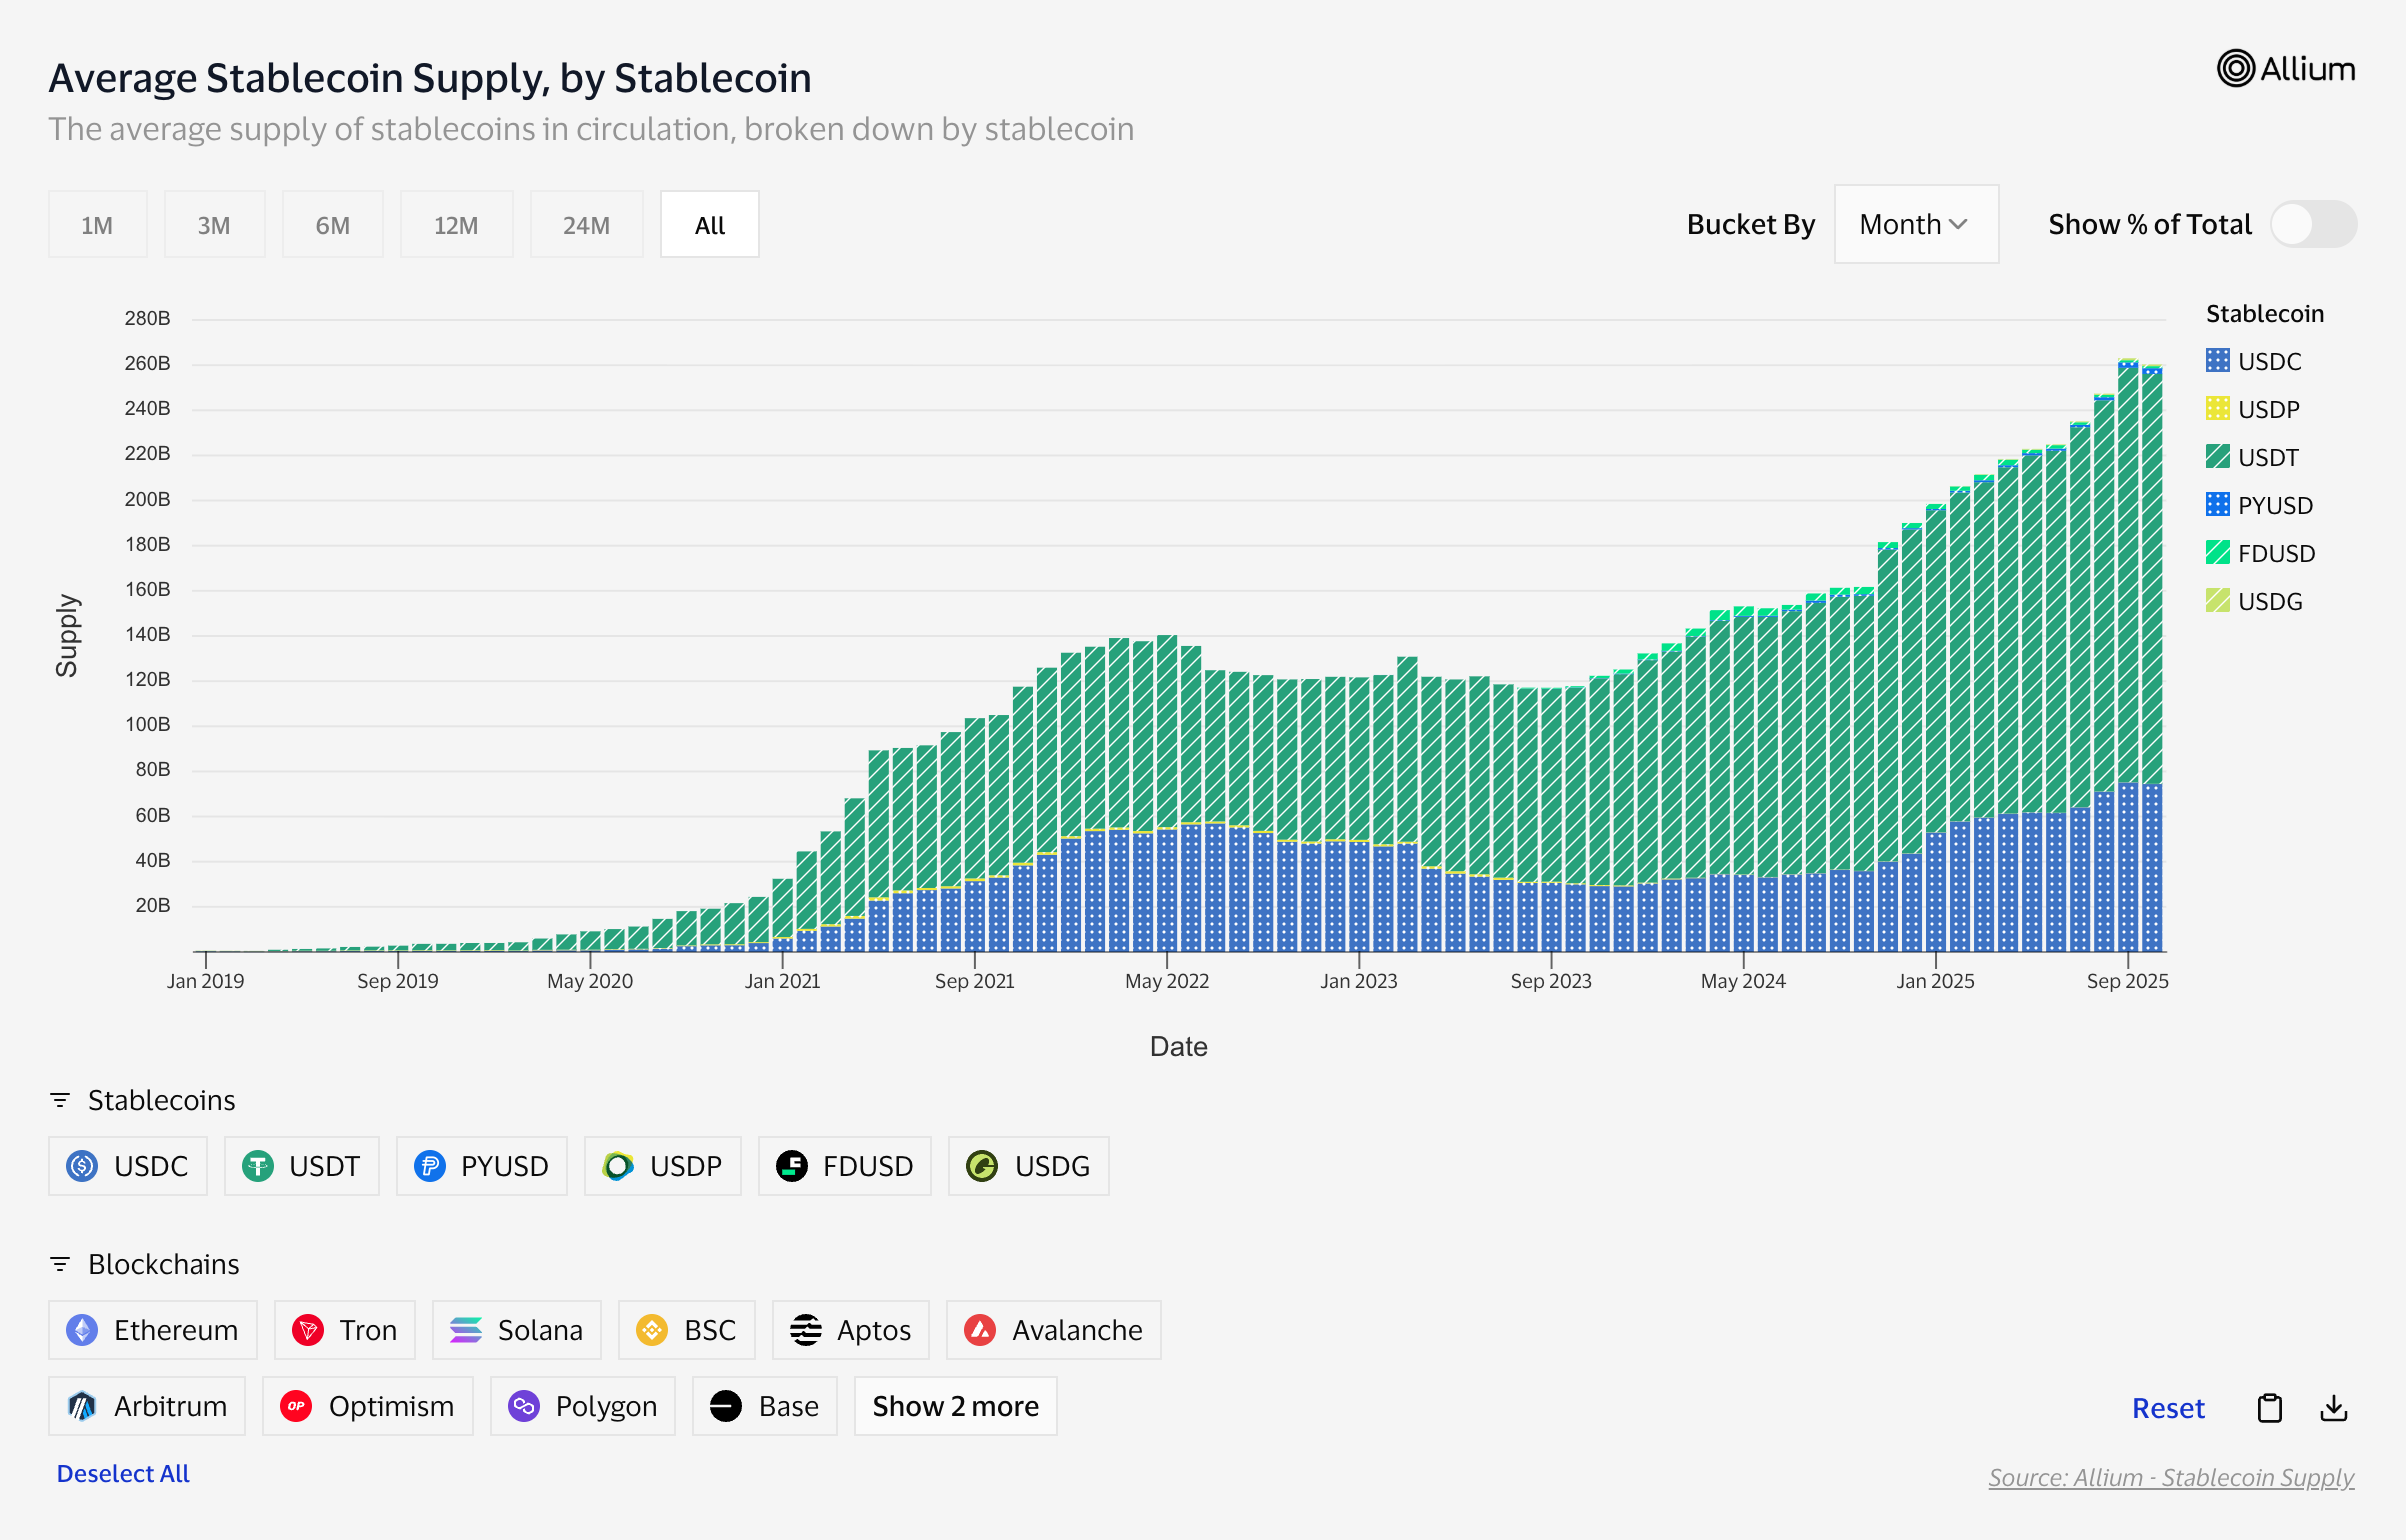Open the Bucket By Month dropdown

pos(1915,224)
